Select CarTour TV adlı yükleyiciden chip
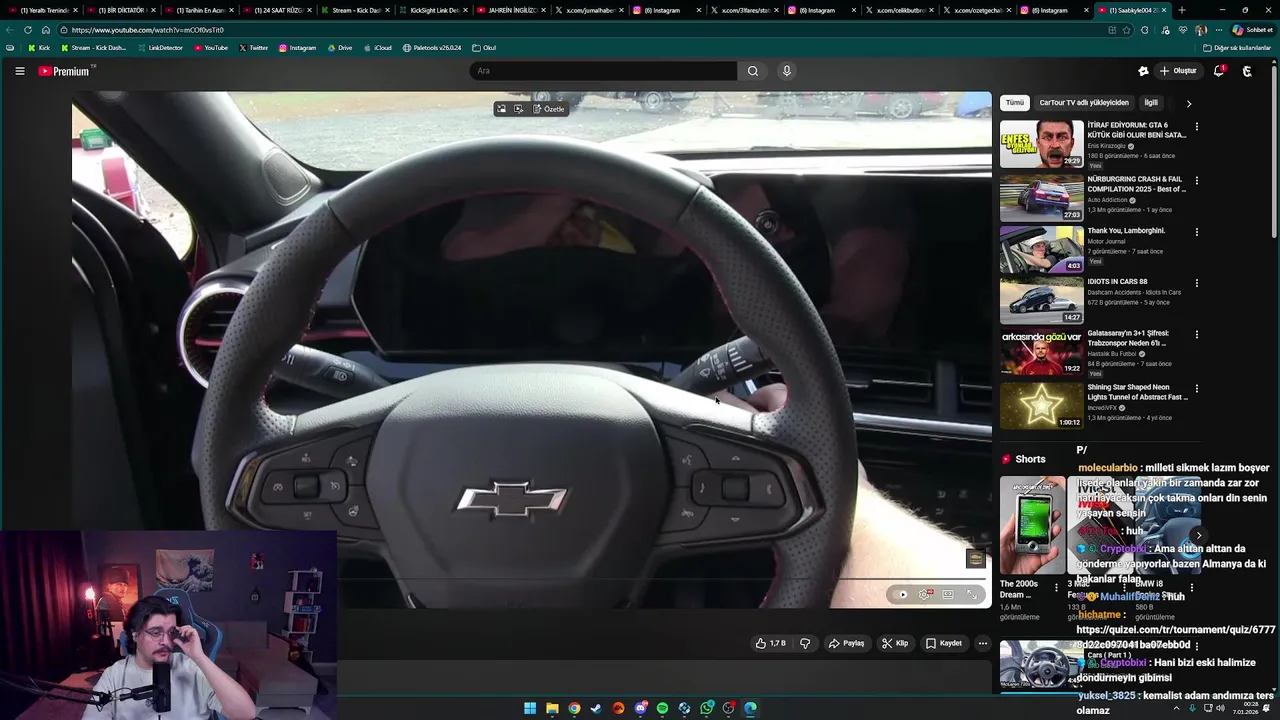This screenshot has width=1280, height=720. pyautogui.click(x=1084, y=102)
